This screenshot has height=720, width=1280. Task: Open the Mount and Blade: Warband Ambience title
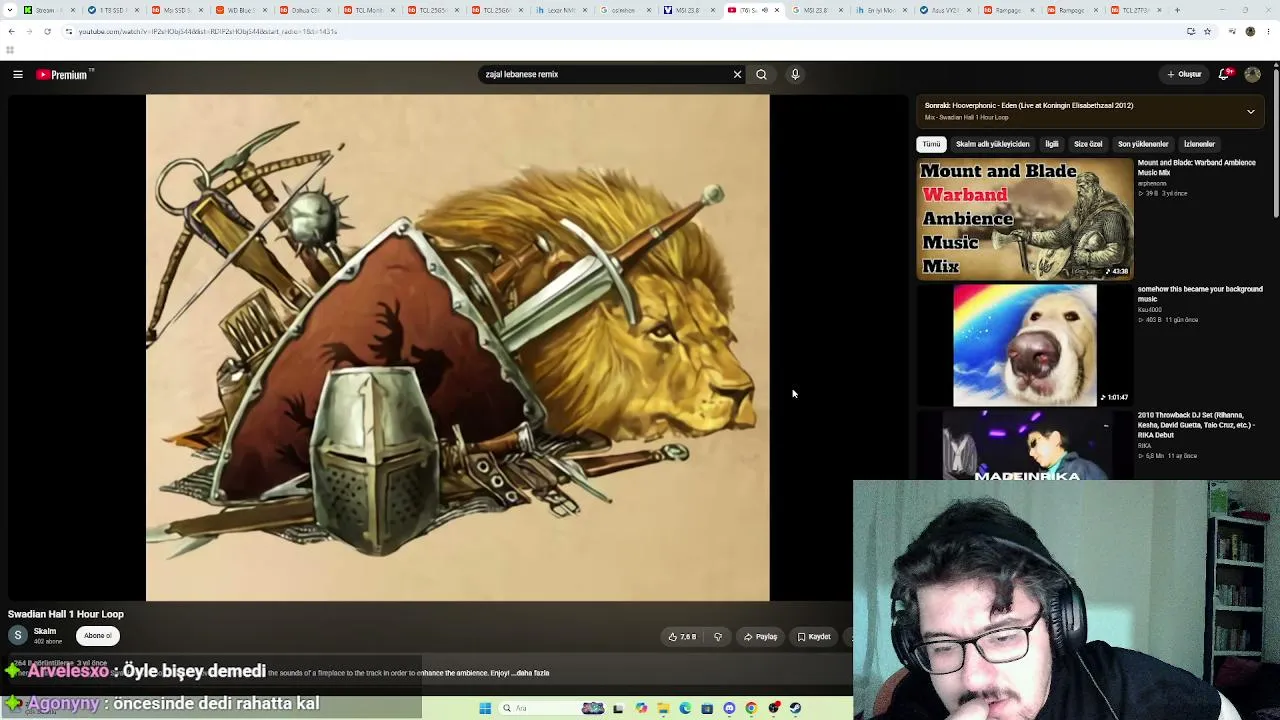(x=1196, y=167)
